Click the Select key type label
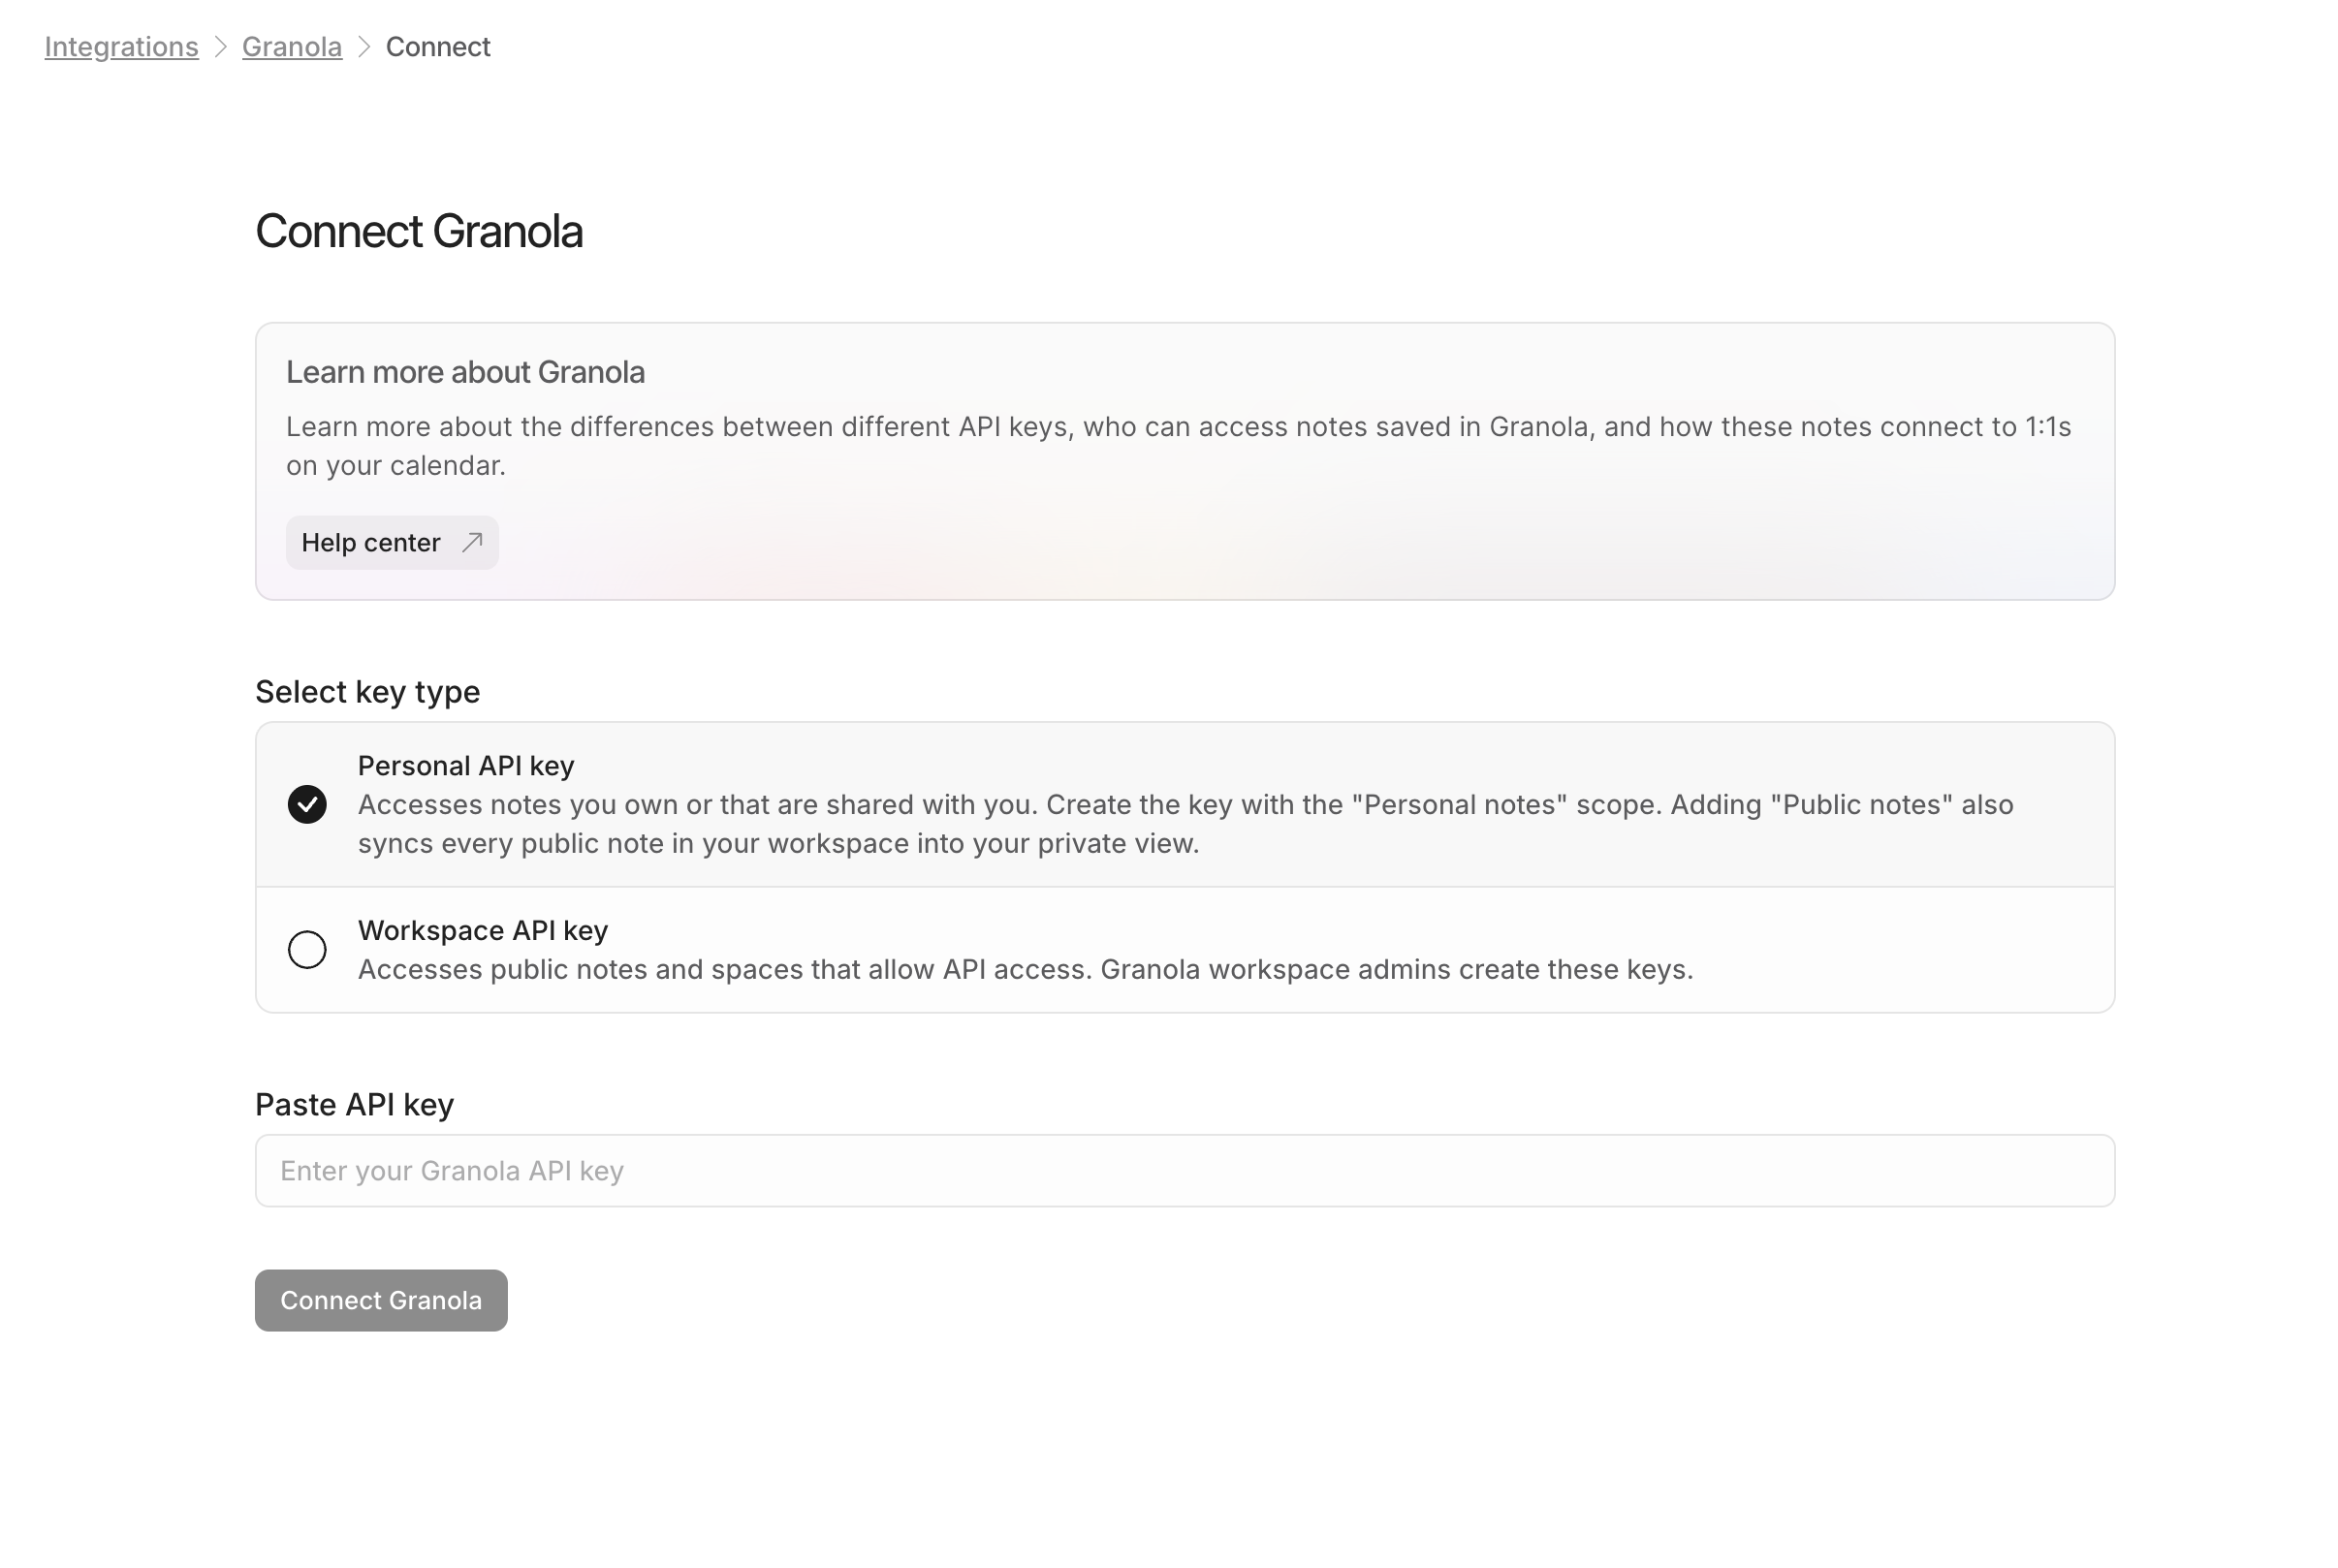 [367, 692]
